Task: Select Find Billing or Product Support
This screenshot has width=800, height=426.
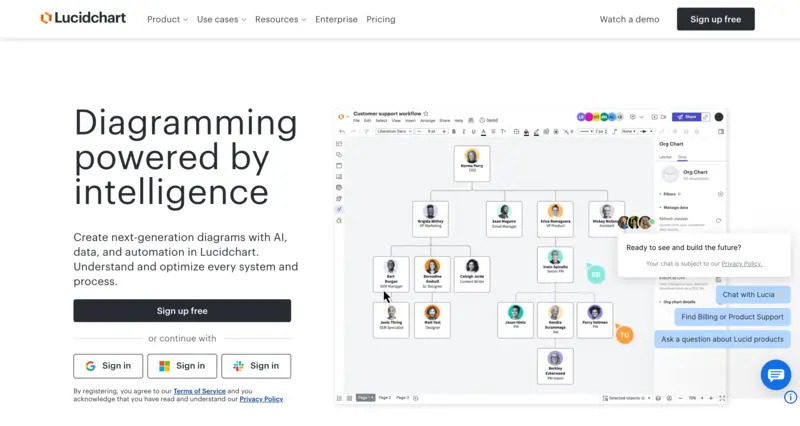Action: [732, 317]
